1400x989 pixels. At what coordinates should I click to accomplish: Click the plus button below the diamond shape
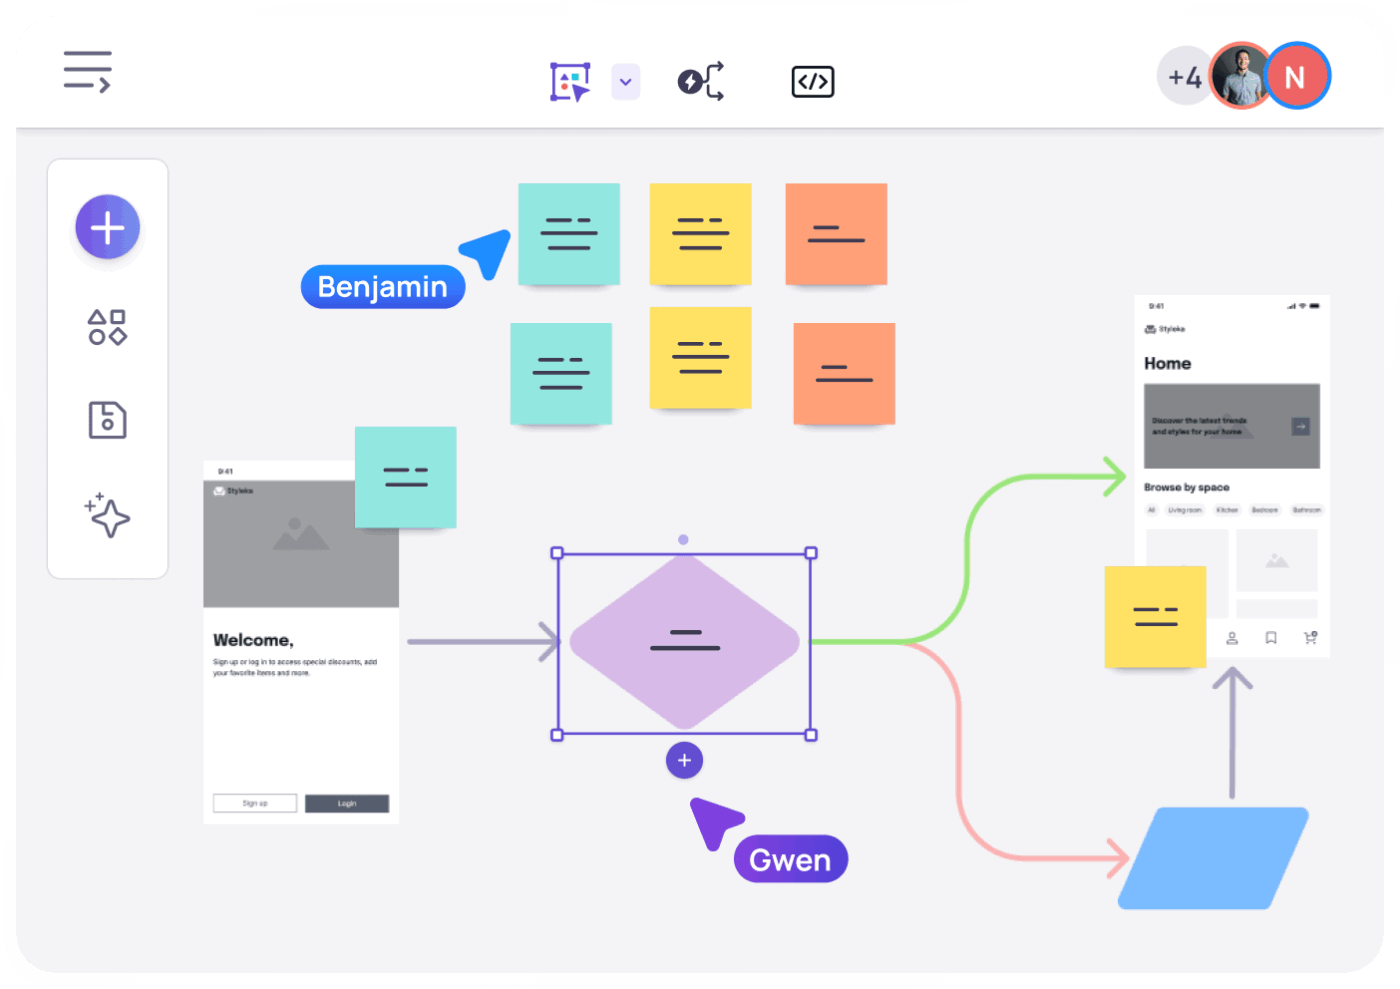(x=684, y=760)
